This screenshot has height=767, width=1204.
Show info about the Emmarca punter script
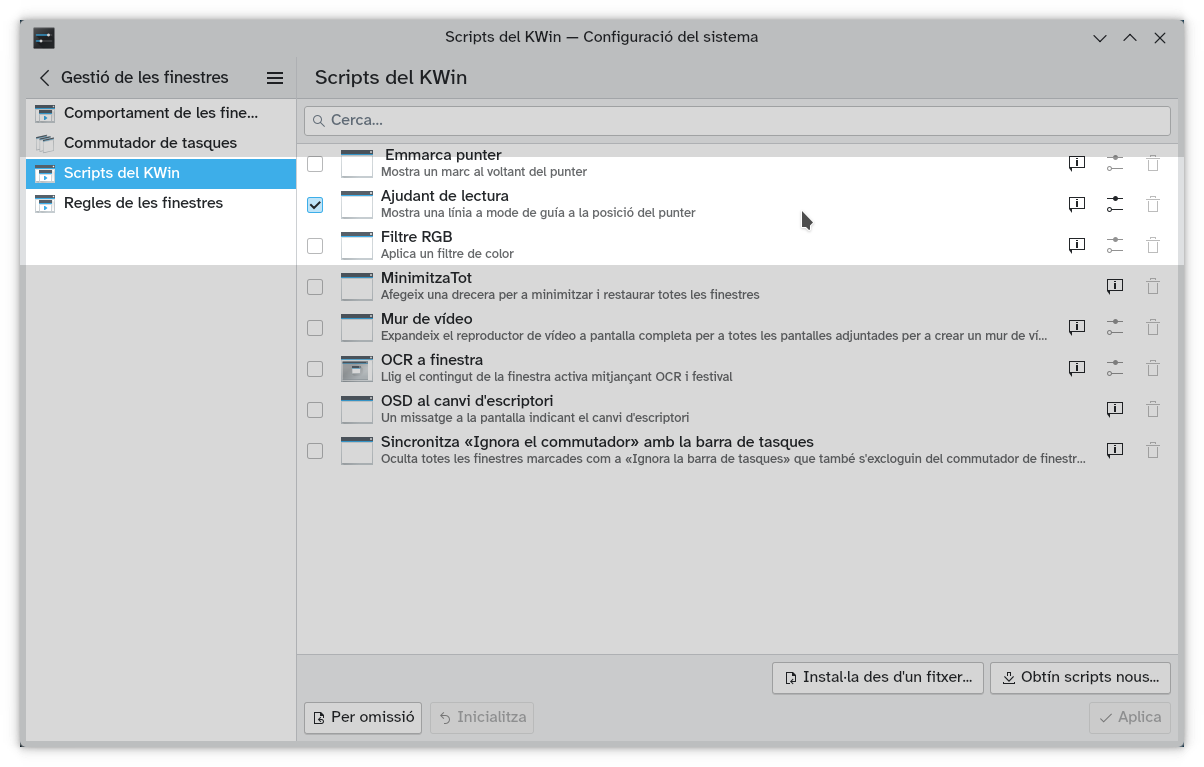(1077, 163)
